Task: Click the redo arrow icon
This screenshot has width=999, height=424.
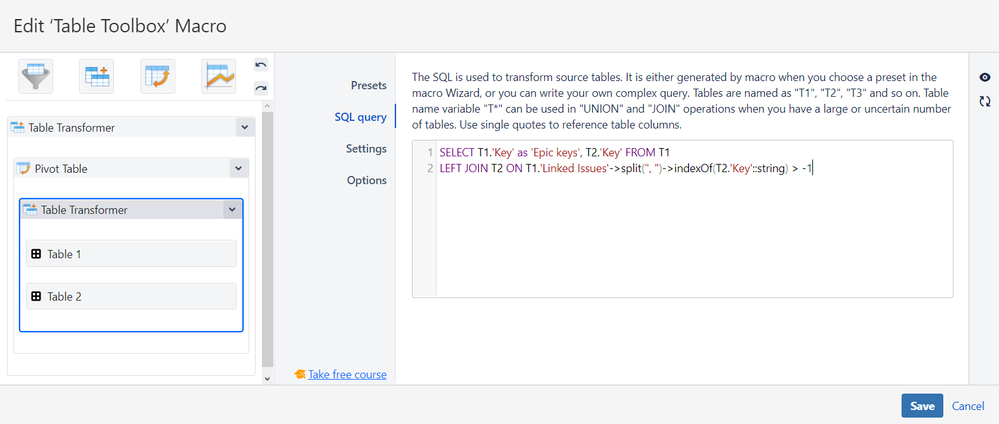Action: [x=261, y=88]
